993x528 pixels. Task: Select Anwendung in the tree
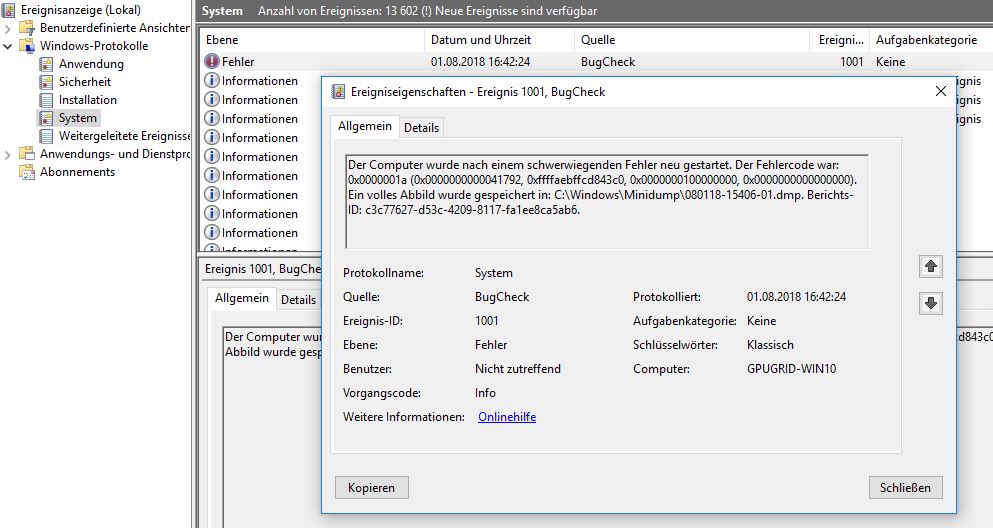91,64
